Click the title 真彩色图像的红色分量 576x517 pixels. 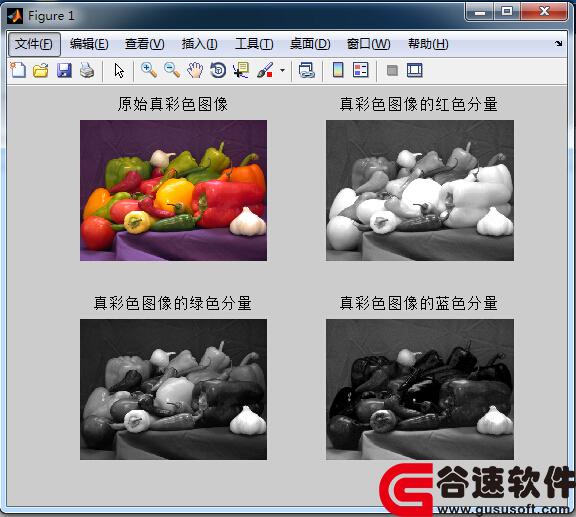click(418, 104)
